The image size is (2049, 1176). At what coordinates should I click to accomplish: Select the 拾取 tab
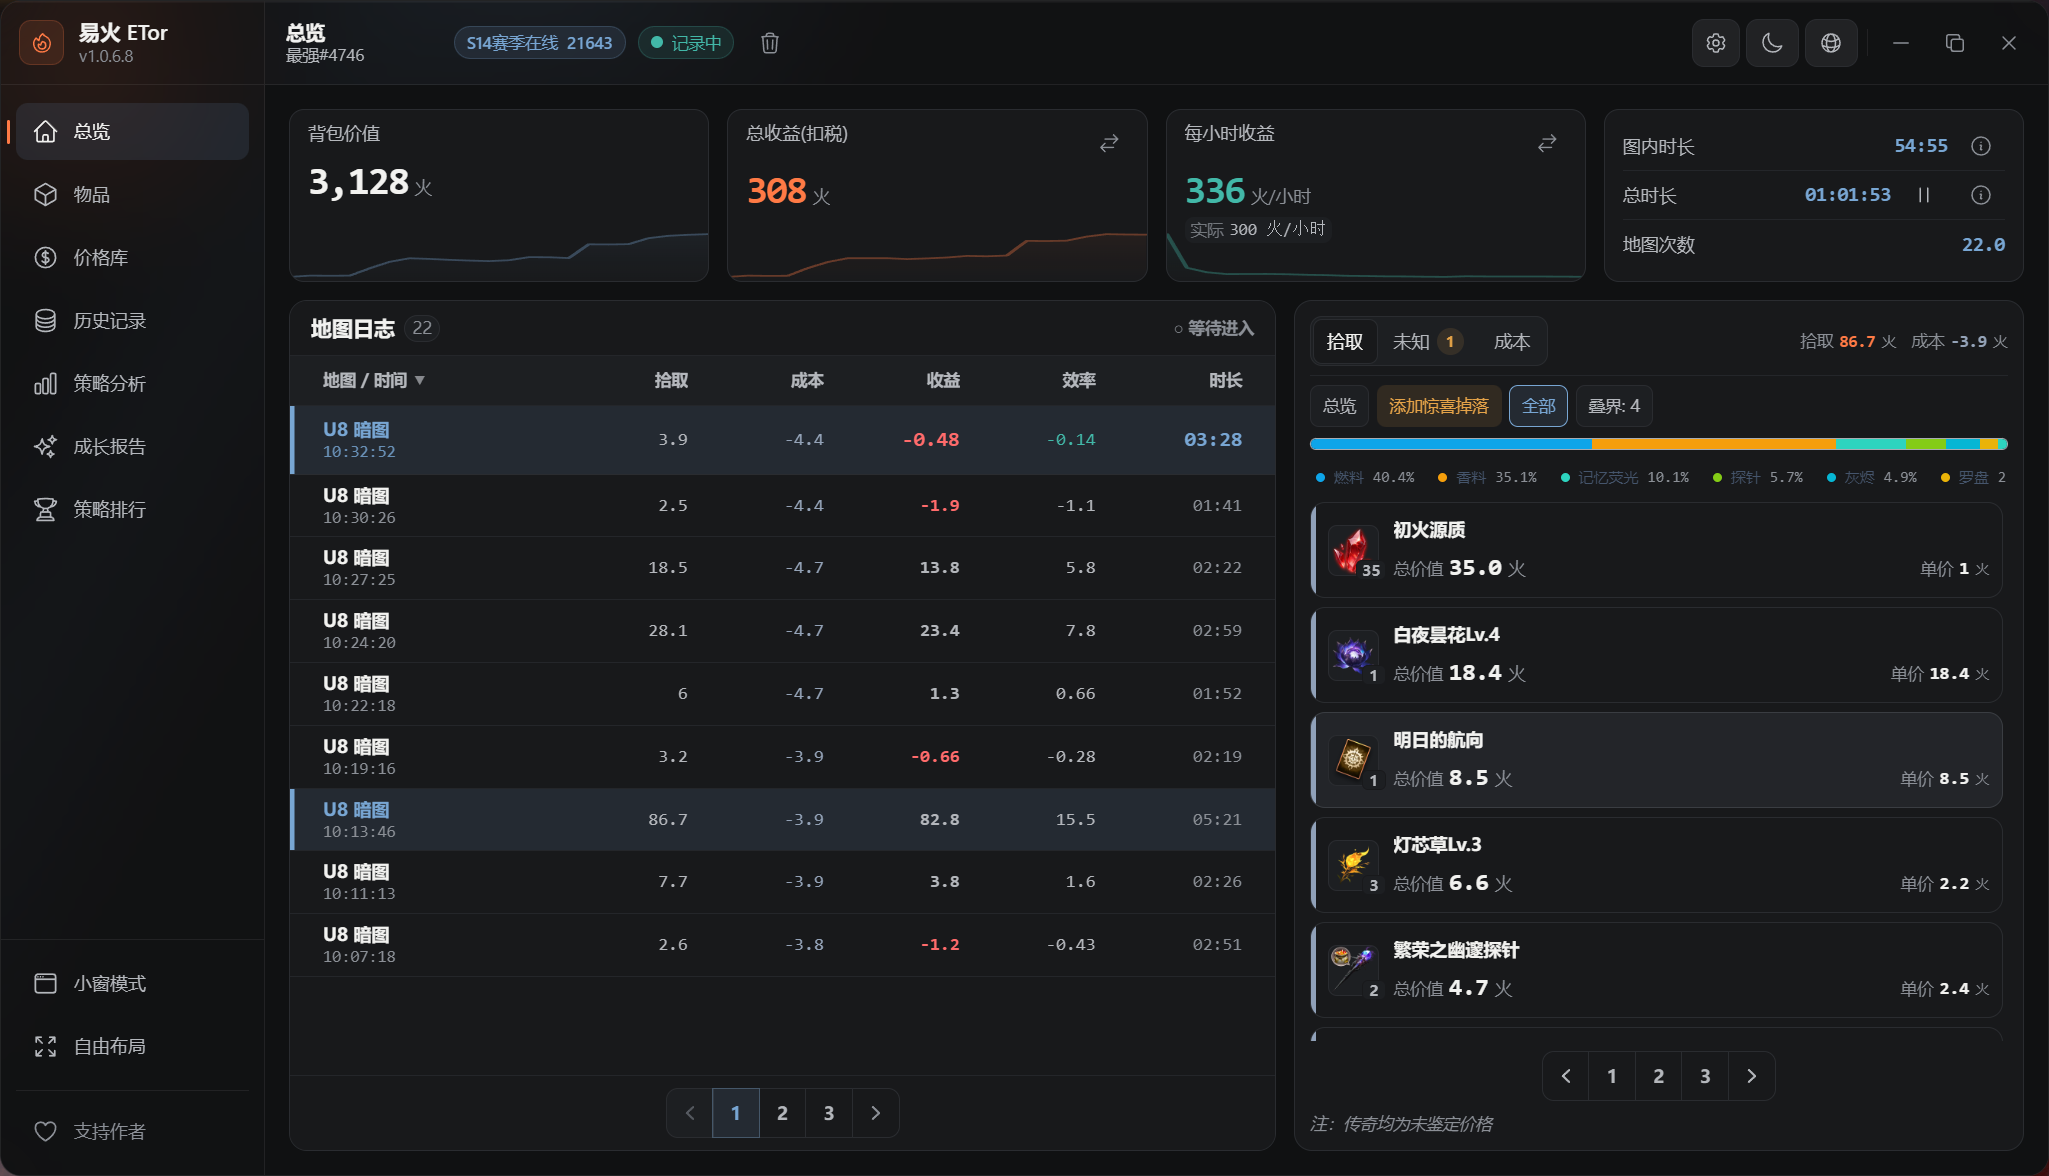coord(1344,342)
